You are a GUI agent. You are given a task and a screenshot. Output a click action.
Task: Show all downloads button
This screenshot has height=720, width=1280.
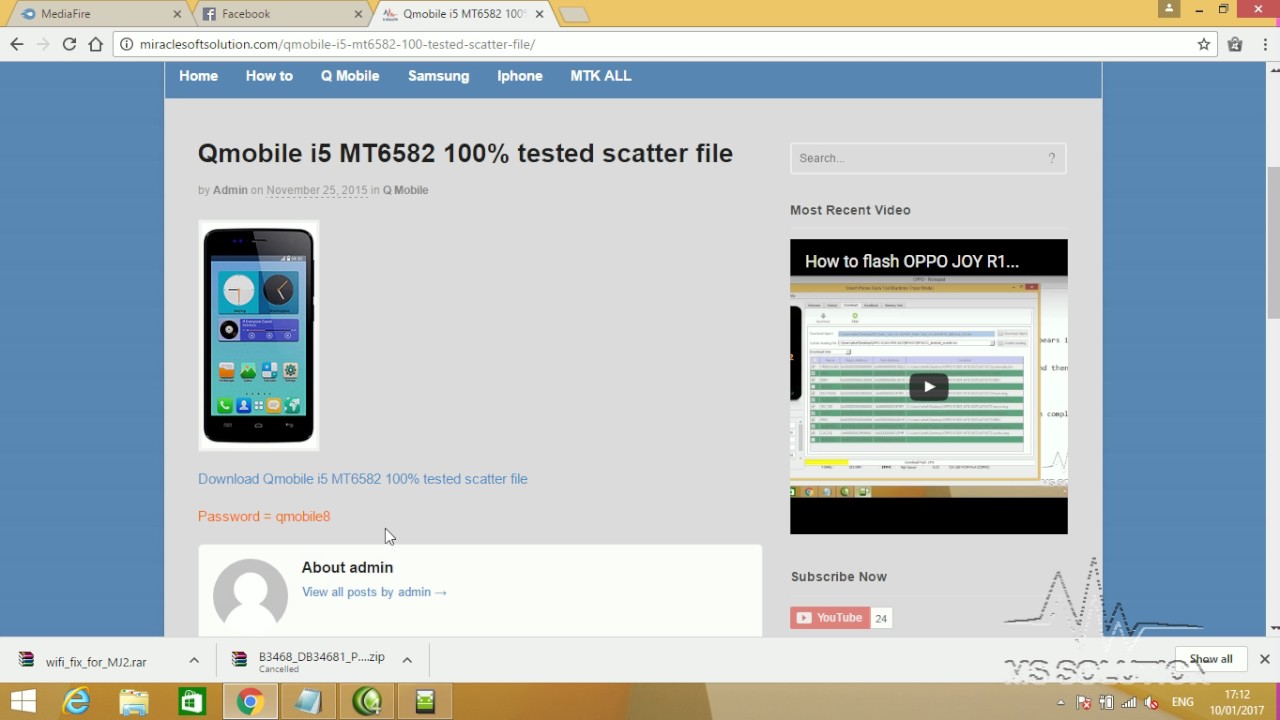click(1211, 659)
